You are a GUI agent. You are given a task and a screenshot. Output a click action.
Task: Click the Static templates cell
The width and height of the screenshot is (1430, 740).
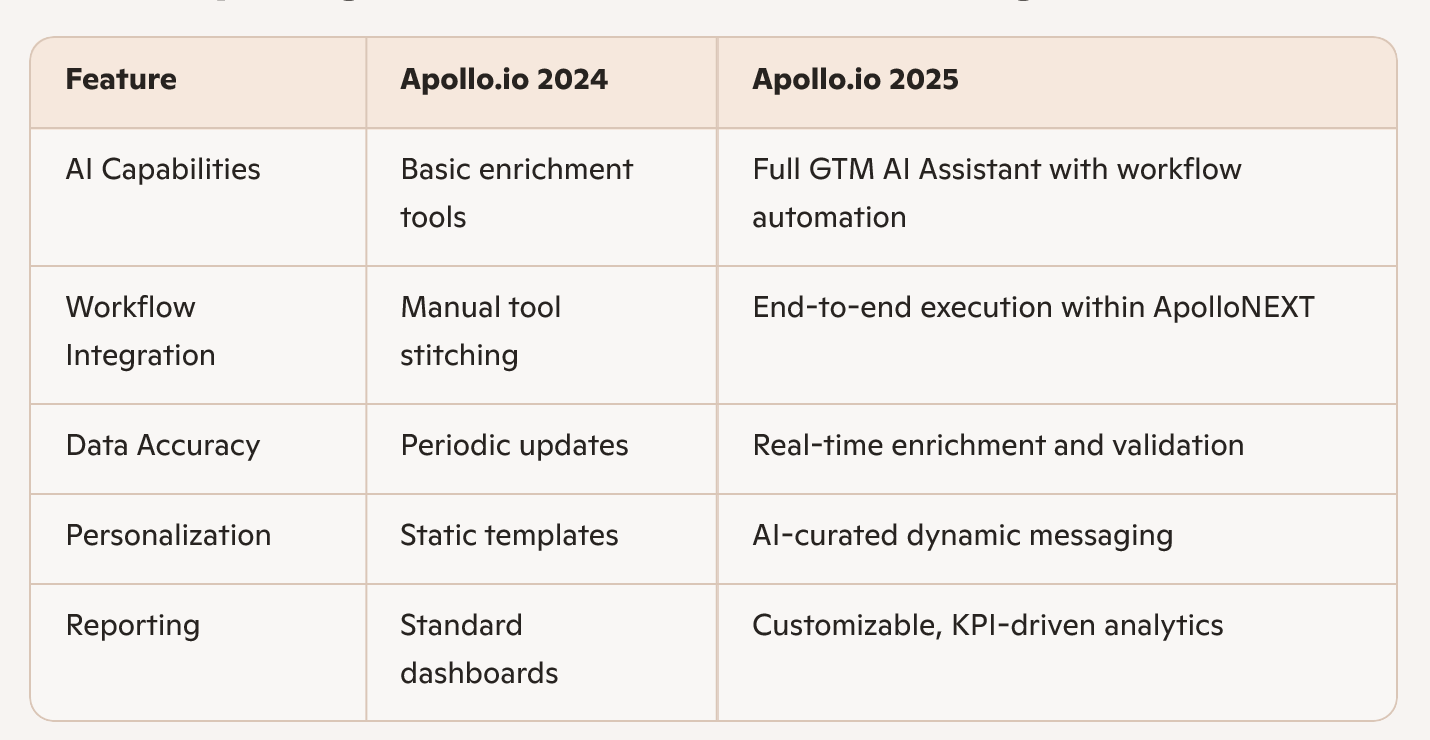click(x=509, y=535)
